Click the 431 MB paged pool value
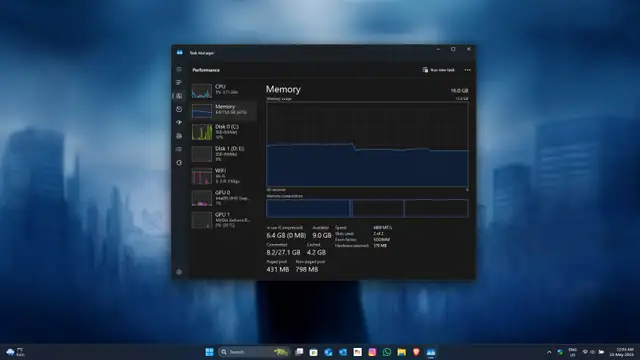The height and width of the screenshot is (360, 640). pyautogui.click(x=278, y=269)
